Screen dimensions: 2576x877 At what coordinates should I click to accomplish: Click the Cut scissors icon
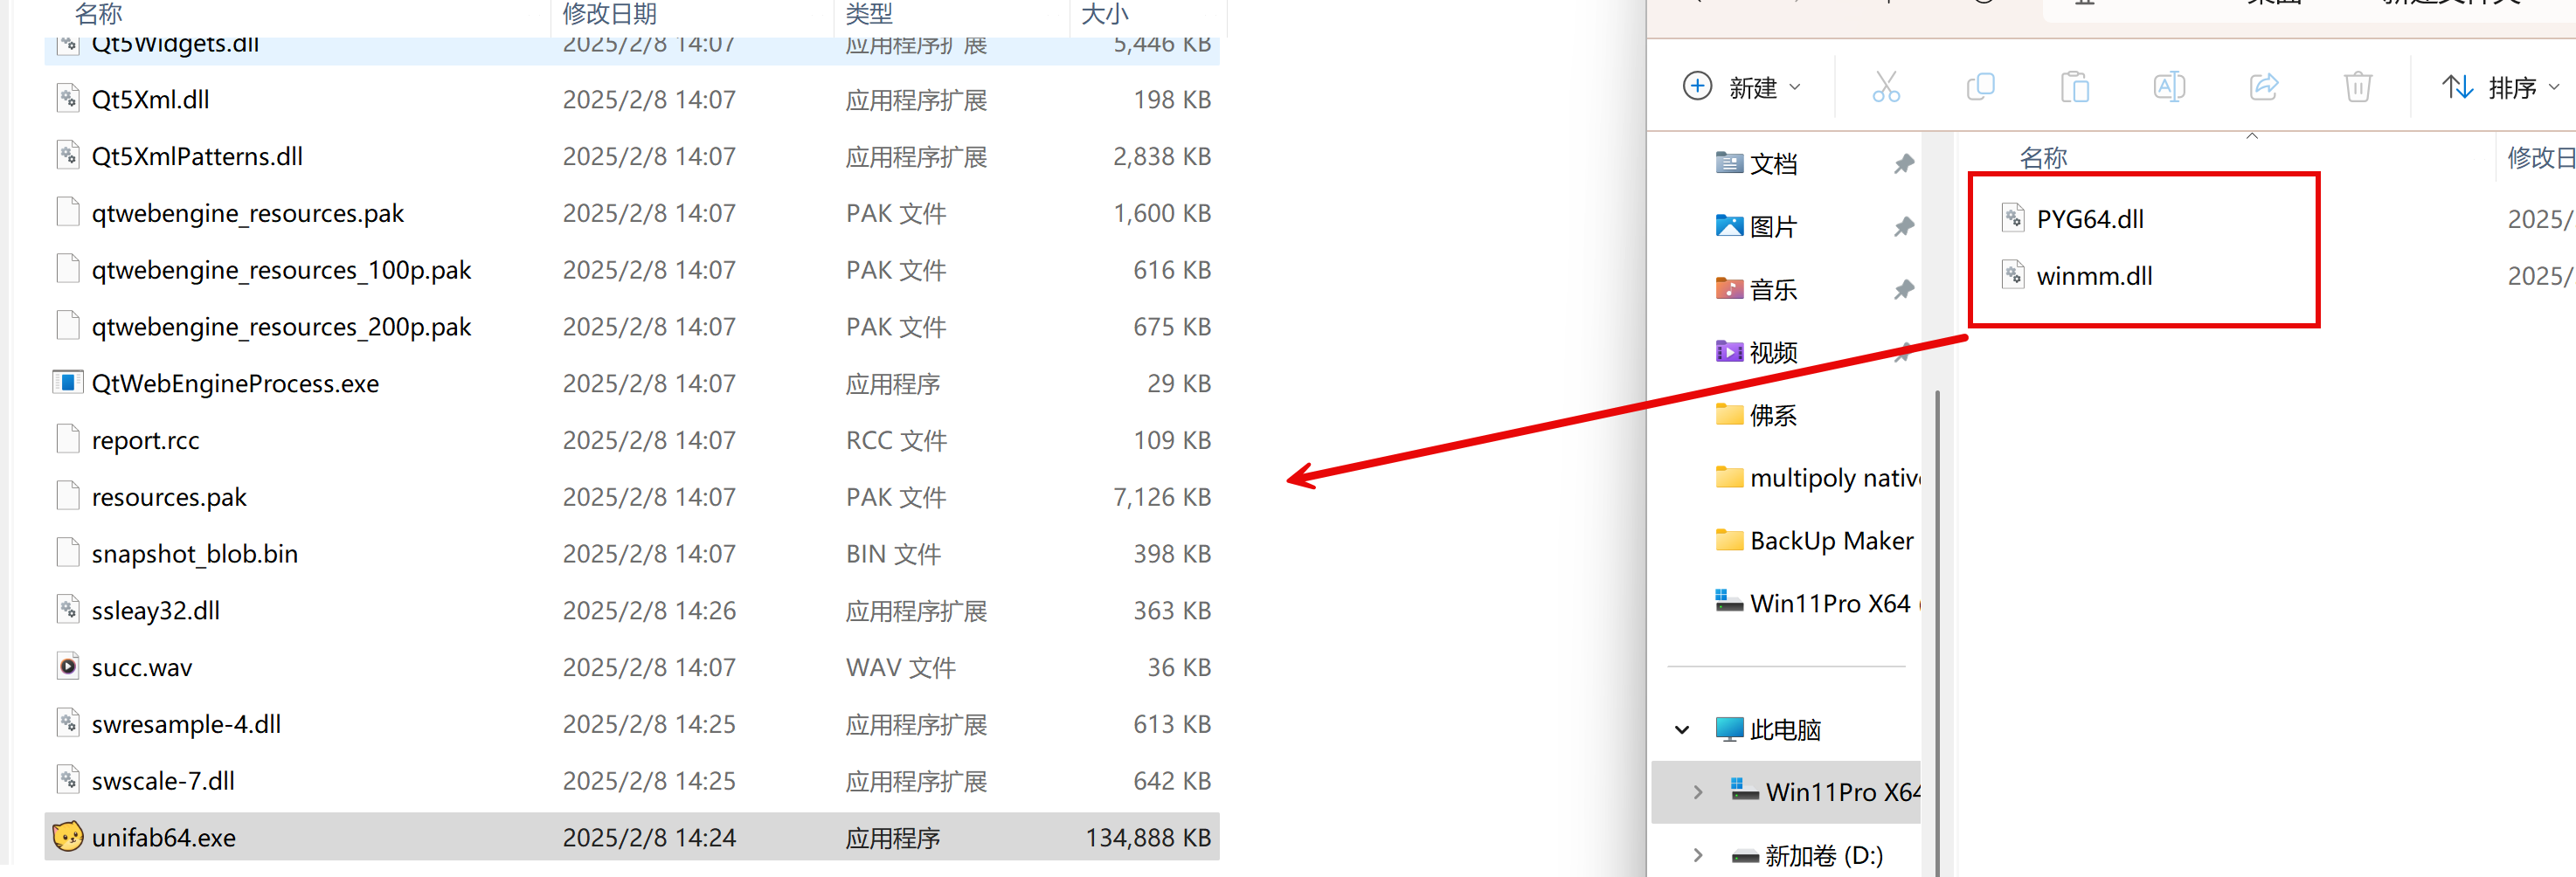[1885, 87]
